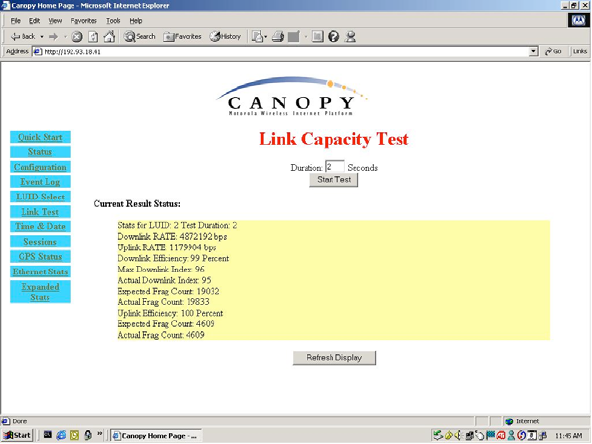Open the Ethernet Stats link
The height and width of the screenshot is (444, 592).
click(x=40, y=271)
